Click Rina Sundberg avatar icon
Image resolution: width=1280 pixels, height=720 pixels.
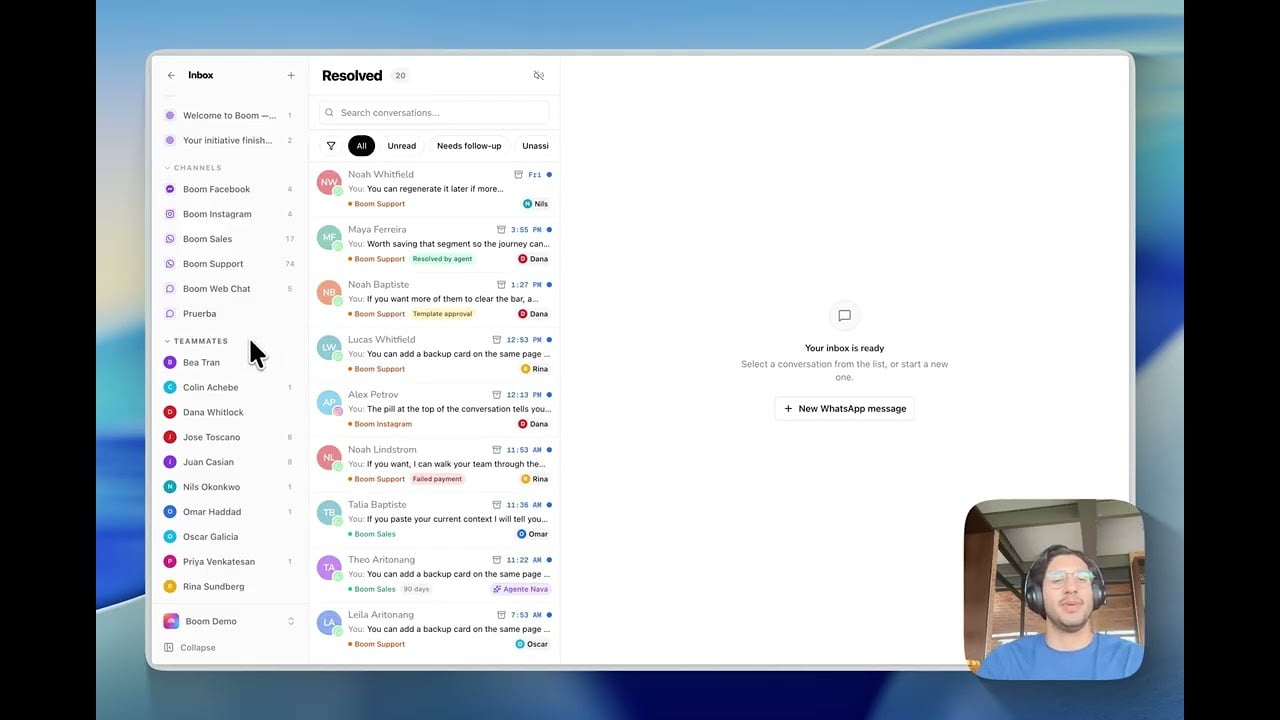[x=170, y=587]
